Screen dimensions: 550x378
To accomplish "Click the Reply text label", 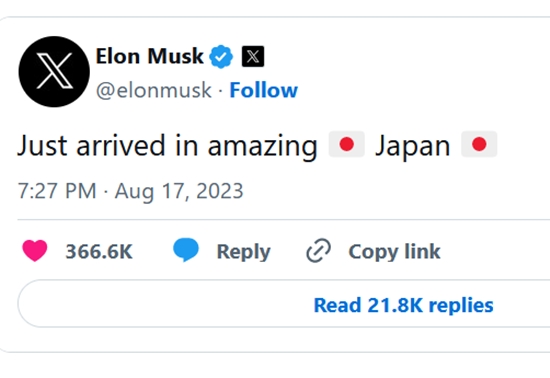I will tap(244, 252).
